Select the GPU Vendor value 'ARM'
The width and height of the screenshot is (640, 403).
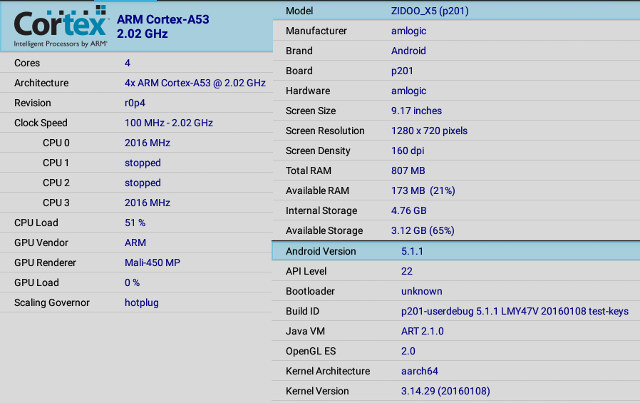135,243
